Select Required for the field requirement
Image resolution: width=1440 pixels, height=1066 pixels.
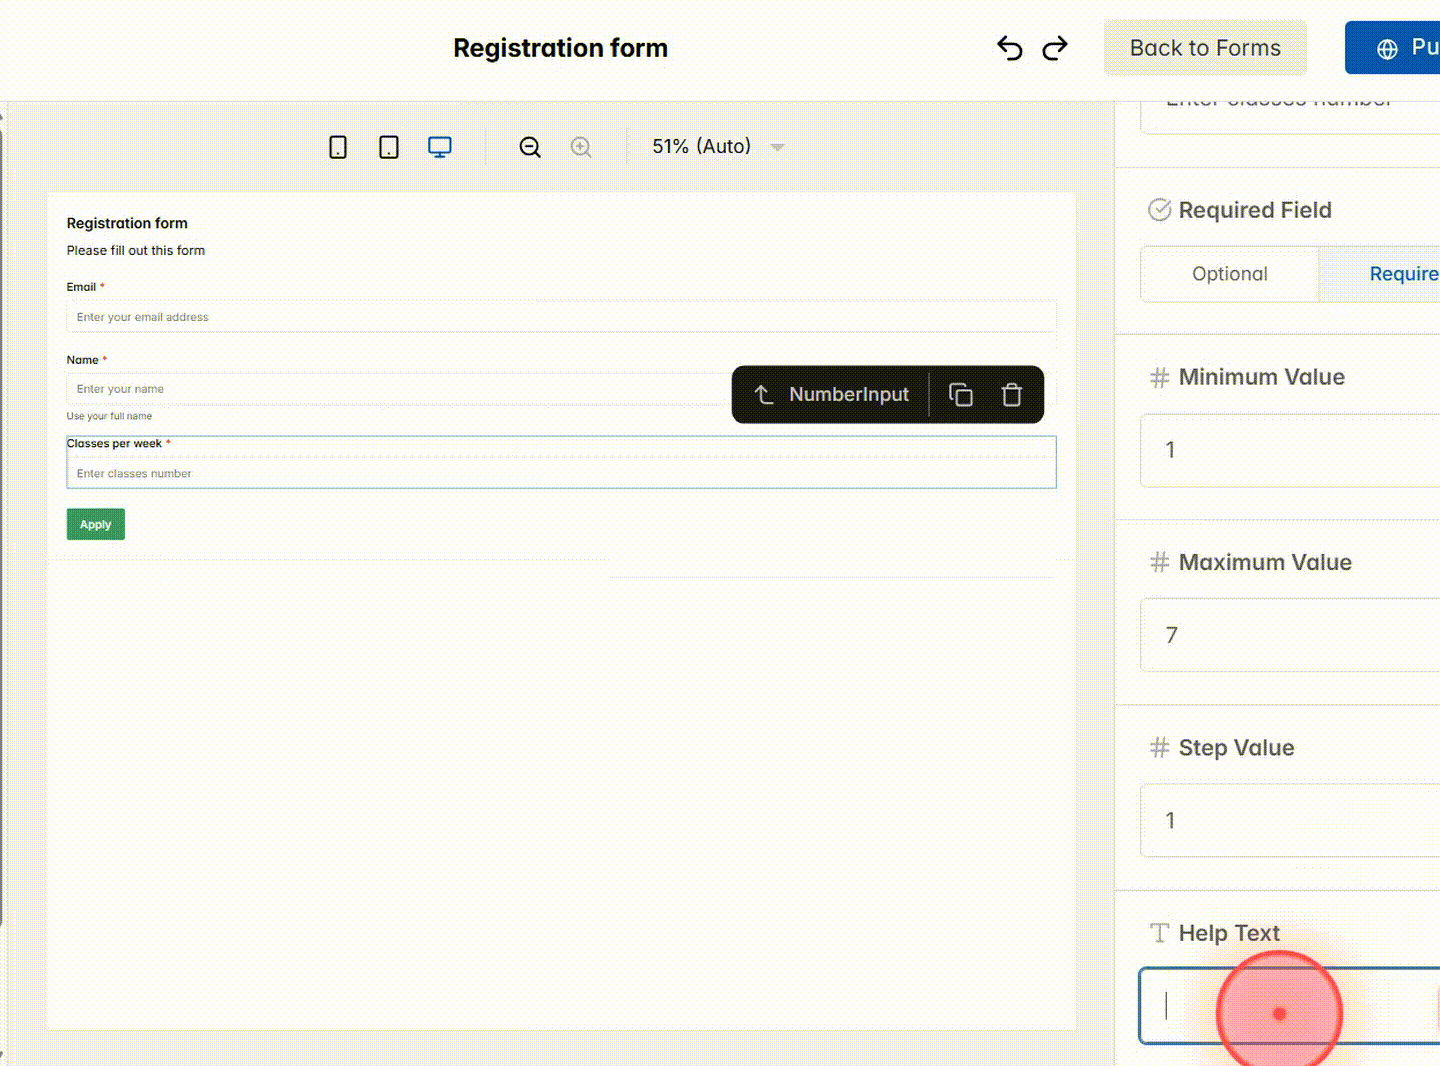[1400, 274]
